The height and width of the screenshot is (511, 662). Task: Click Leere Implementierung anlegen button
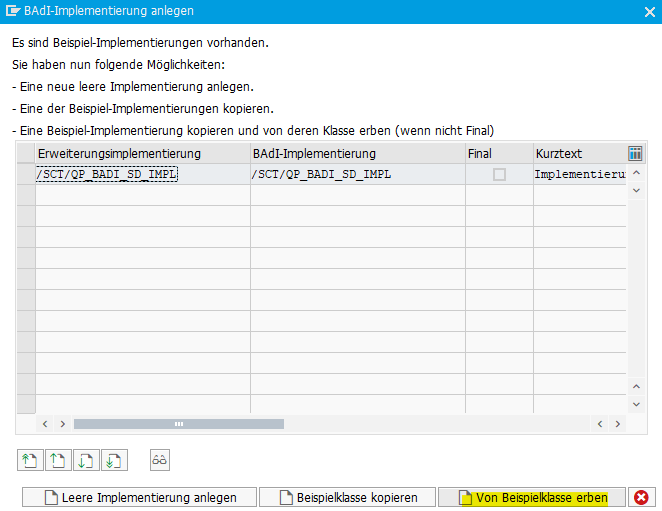click(x=139, y=497)
